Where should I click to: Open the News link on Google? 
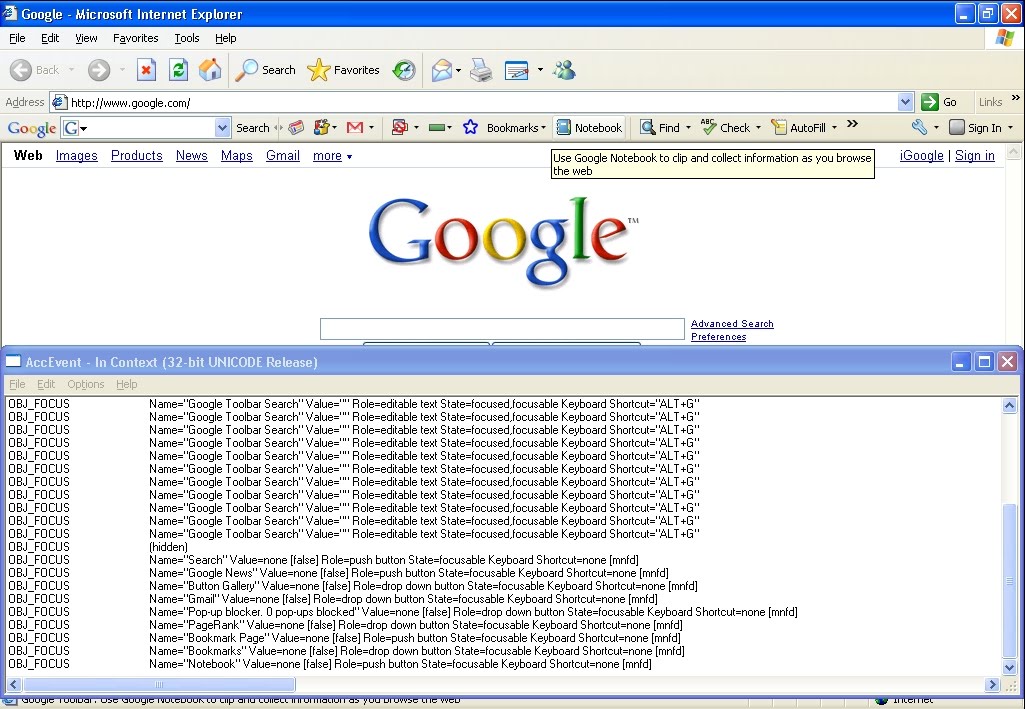point(192,156)
